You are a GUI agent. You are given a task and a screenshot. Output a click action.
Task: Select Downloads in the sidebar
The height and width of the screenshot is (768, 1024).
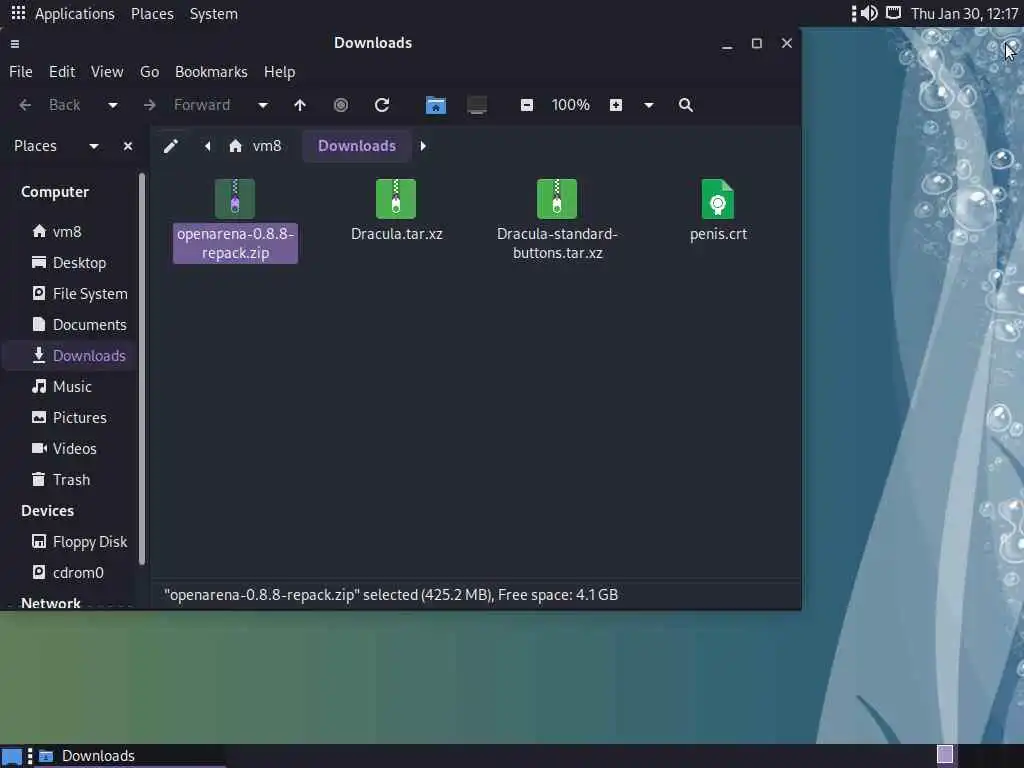[69, 356]
